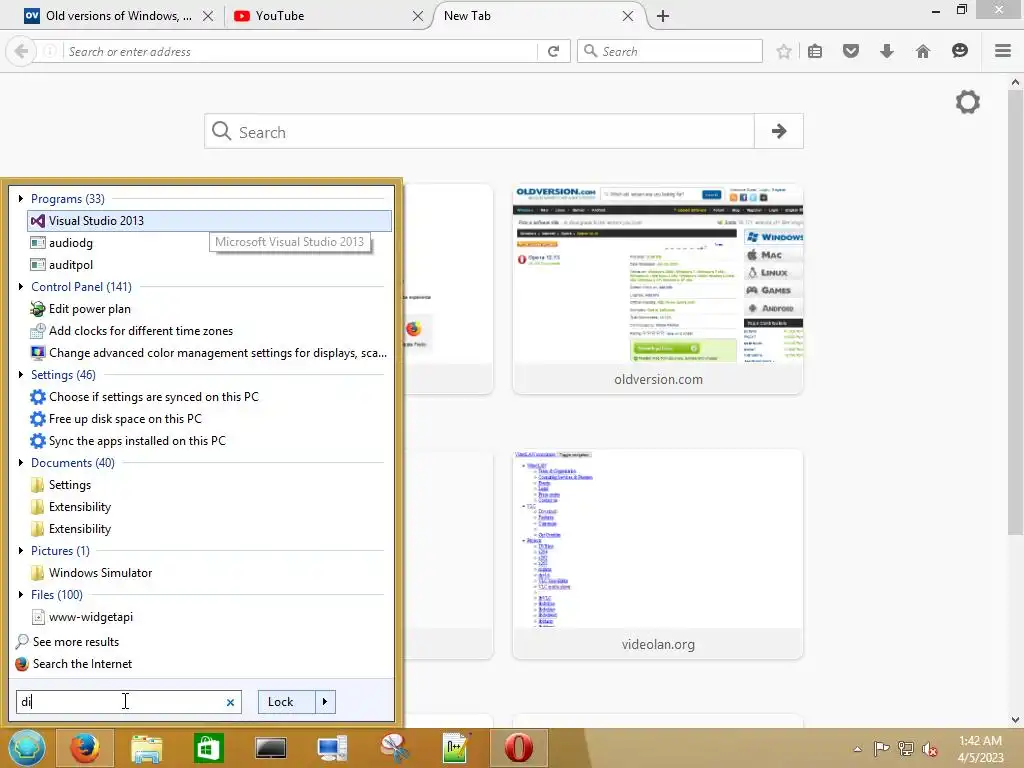Close the YouTube tab
This screenshot has height=768, width=1024.
[x=418, y=16]
